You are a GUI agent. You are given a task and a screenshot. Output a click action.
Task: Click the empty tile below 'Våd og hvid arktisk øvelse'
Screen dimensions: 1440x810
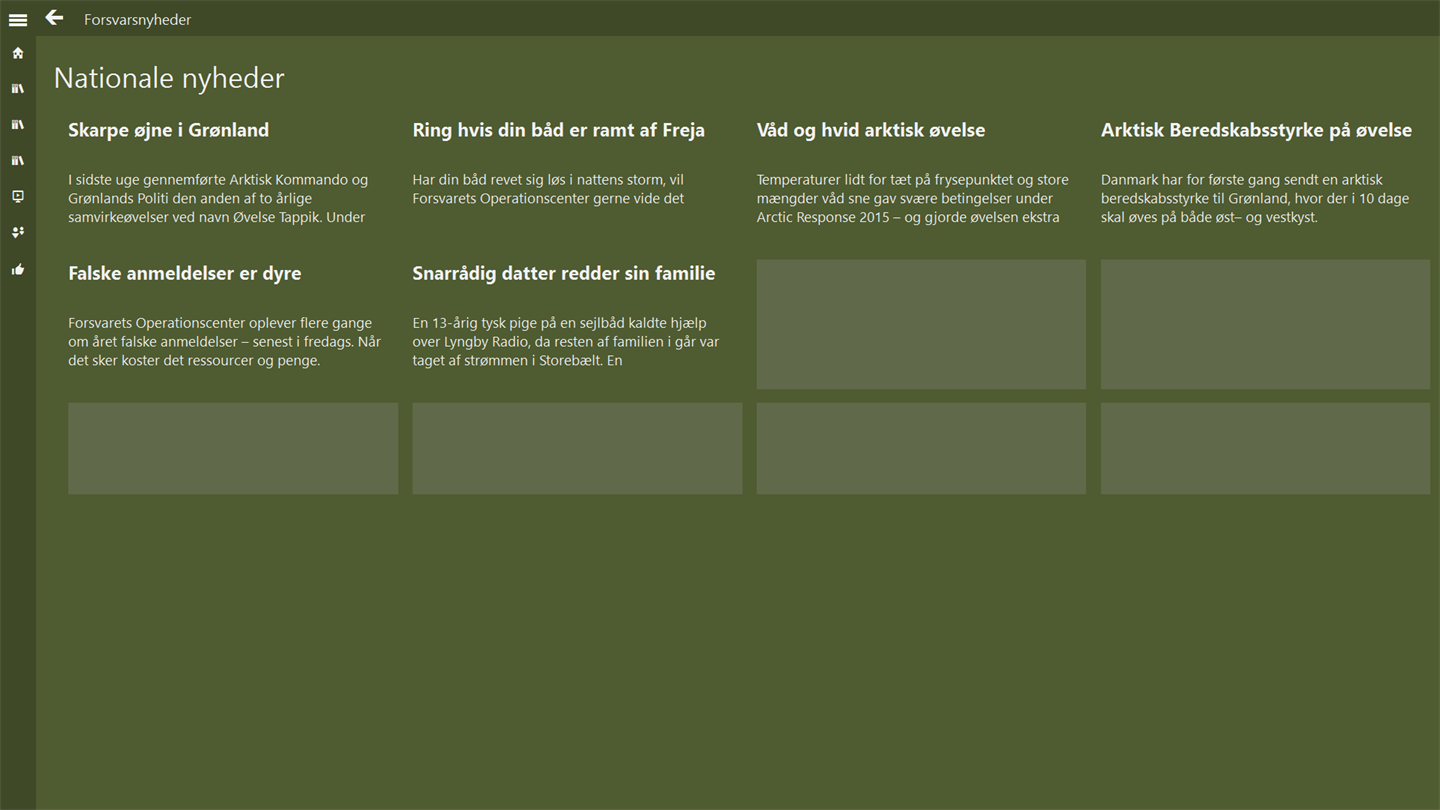(921, 324)
